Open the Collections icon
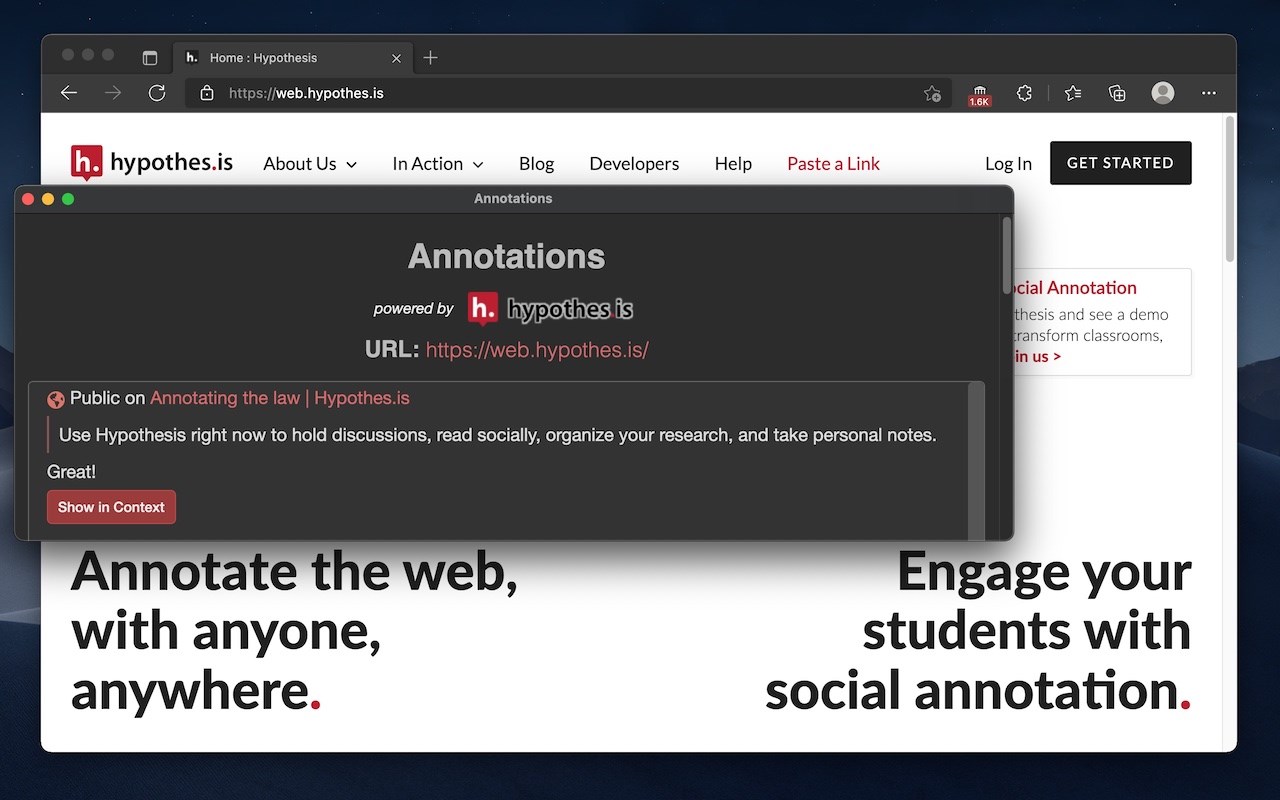 [1117, 93]
